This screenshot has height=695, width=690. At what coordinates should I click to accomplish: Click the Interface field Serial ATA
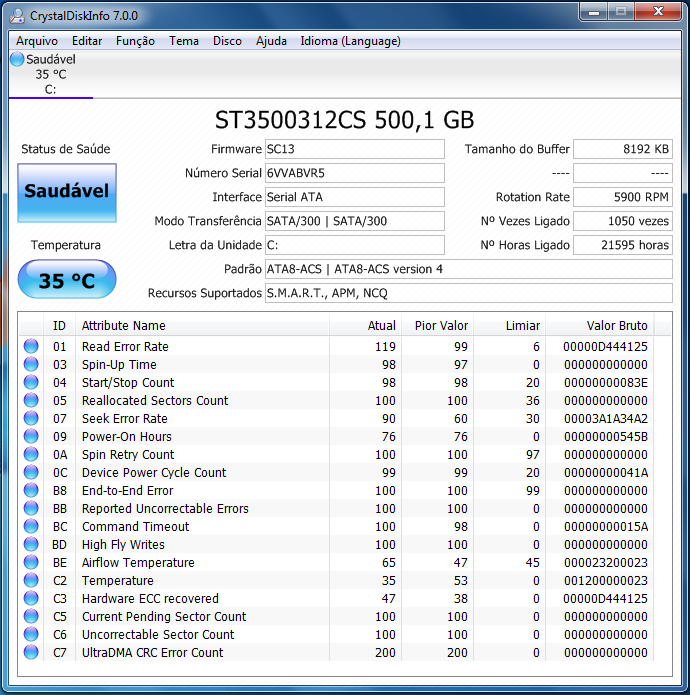355,197
